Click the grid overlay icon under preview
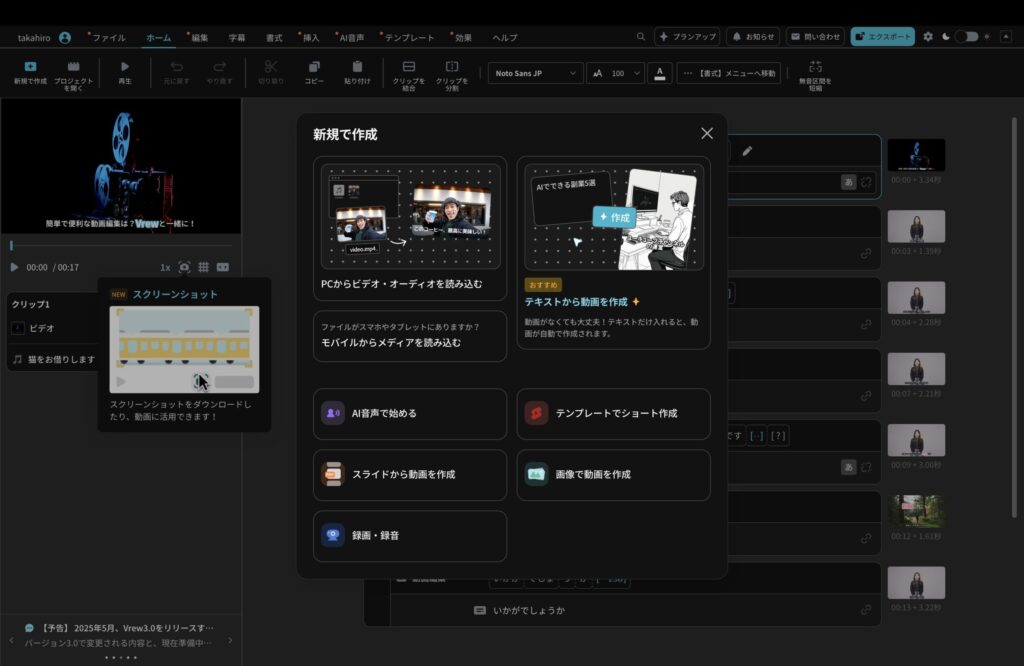This screenshot has width=1024, height=666. pyautogui.click(x=204, y=267)
